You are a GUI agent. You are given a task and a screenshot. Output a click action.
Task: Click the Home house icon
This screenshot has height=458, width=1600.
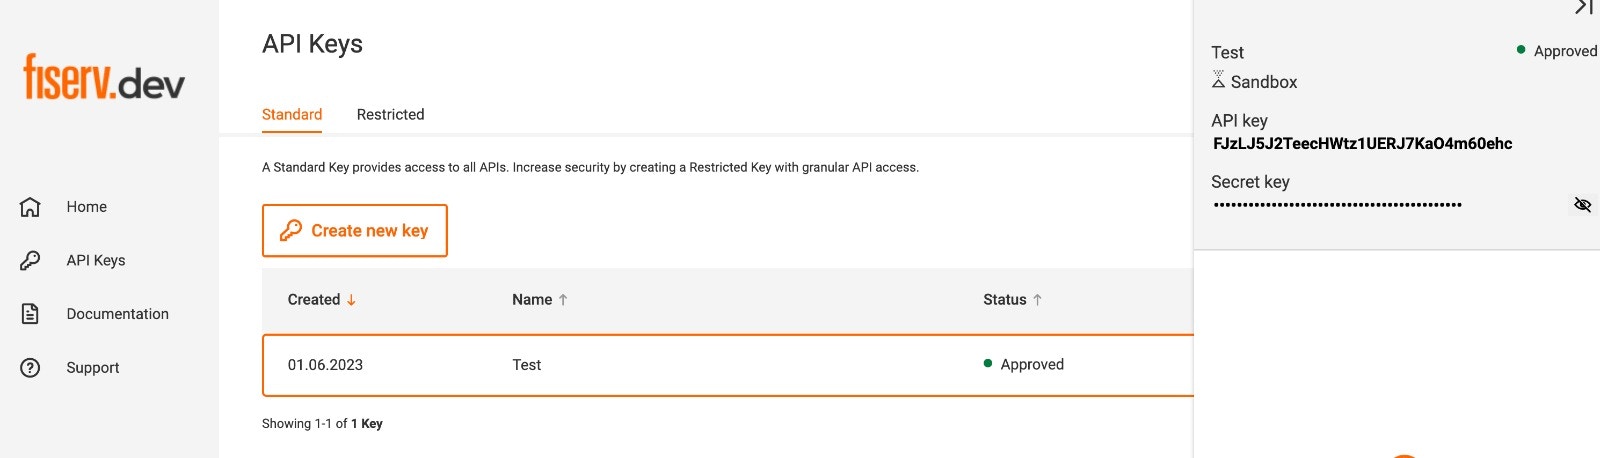30,207
